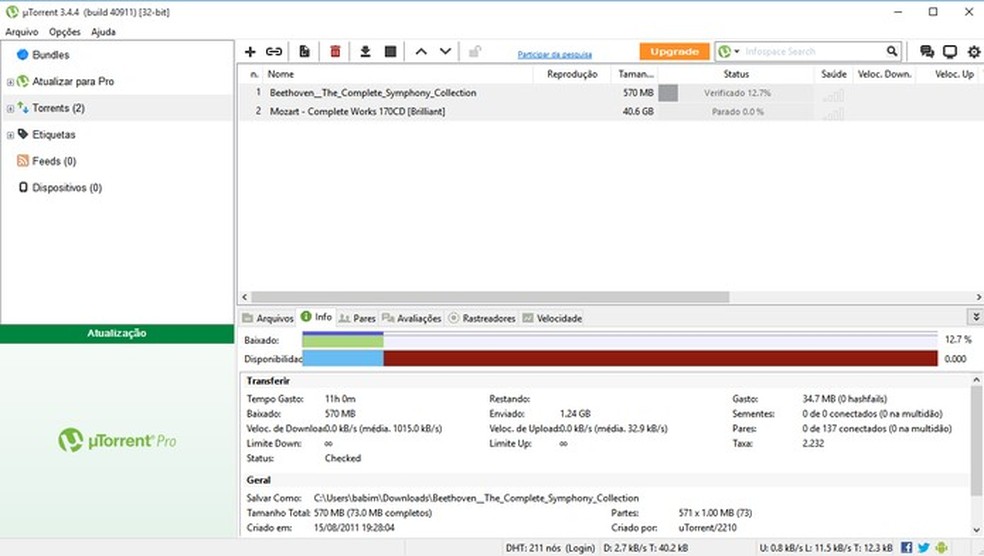Click the Create New Torrent file icon
984x556 pixels.
click(304, 51)
